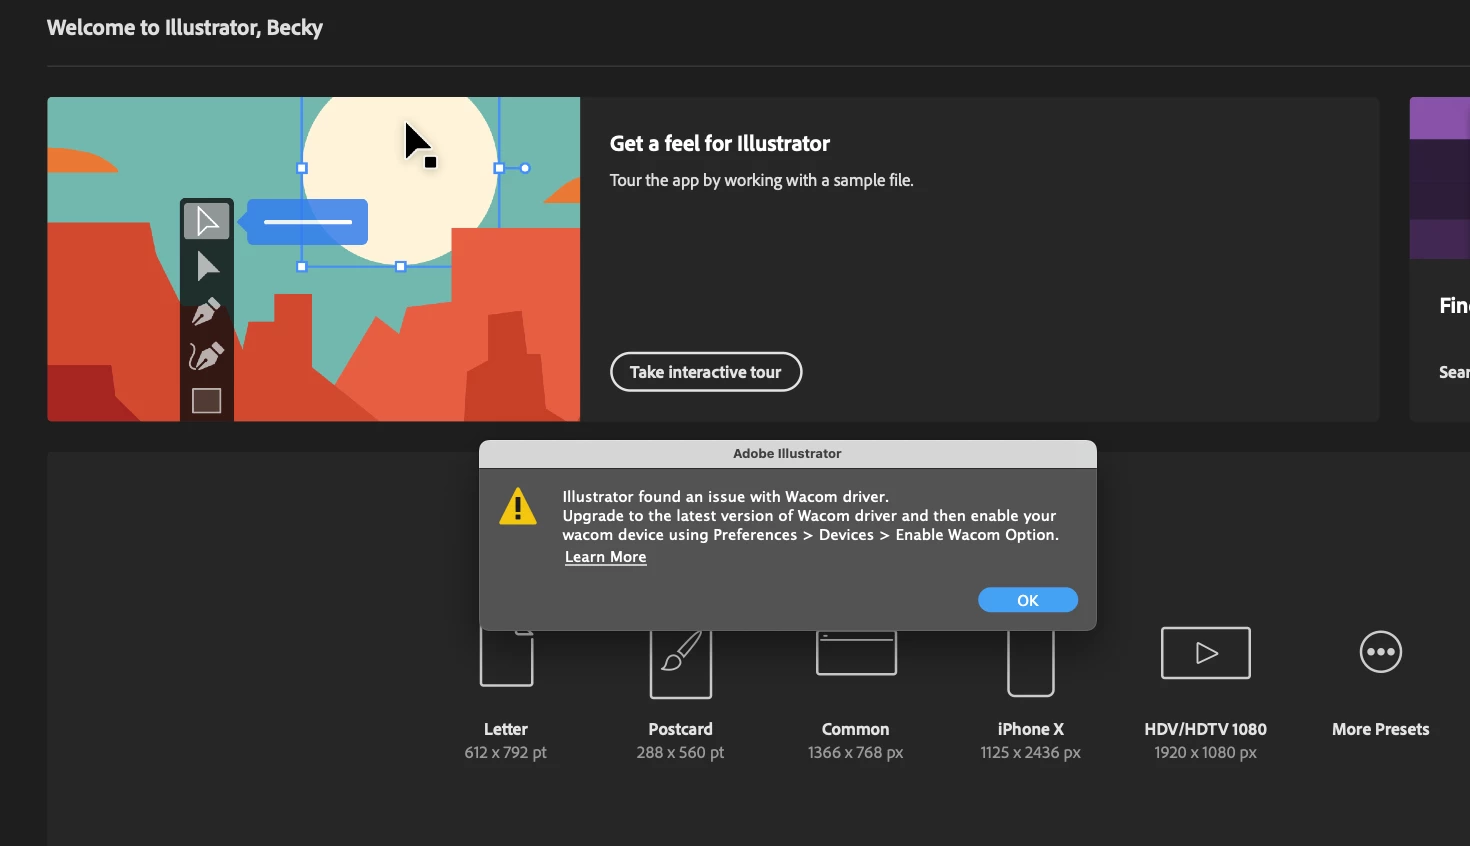Click the 'Get a feel for Illustrator' heading

click(720, 144)
